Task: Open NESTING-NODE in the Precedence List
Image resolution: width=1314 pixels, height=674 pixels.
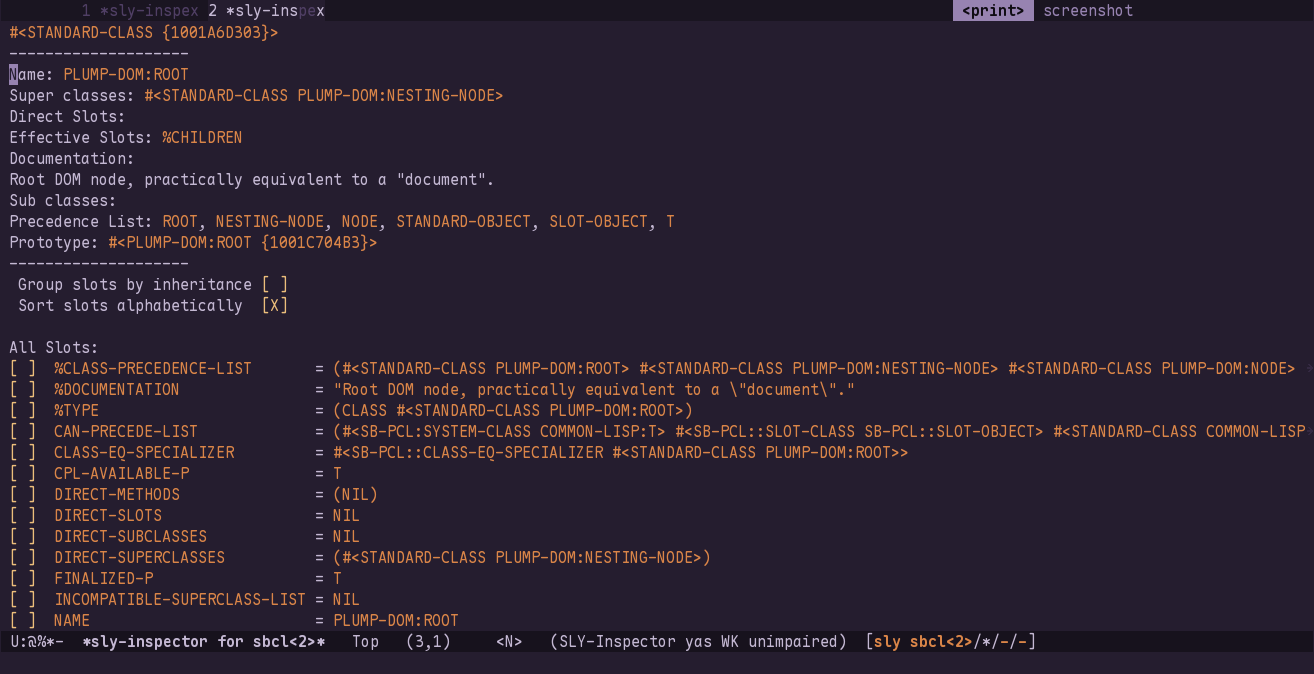Action: pos(270,222)
